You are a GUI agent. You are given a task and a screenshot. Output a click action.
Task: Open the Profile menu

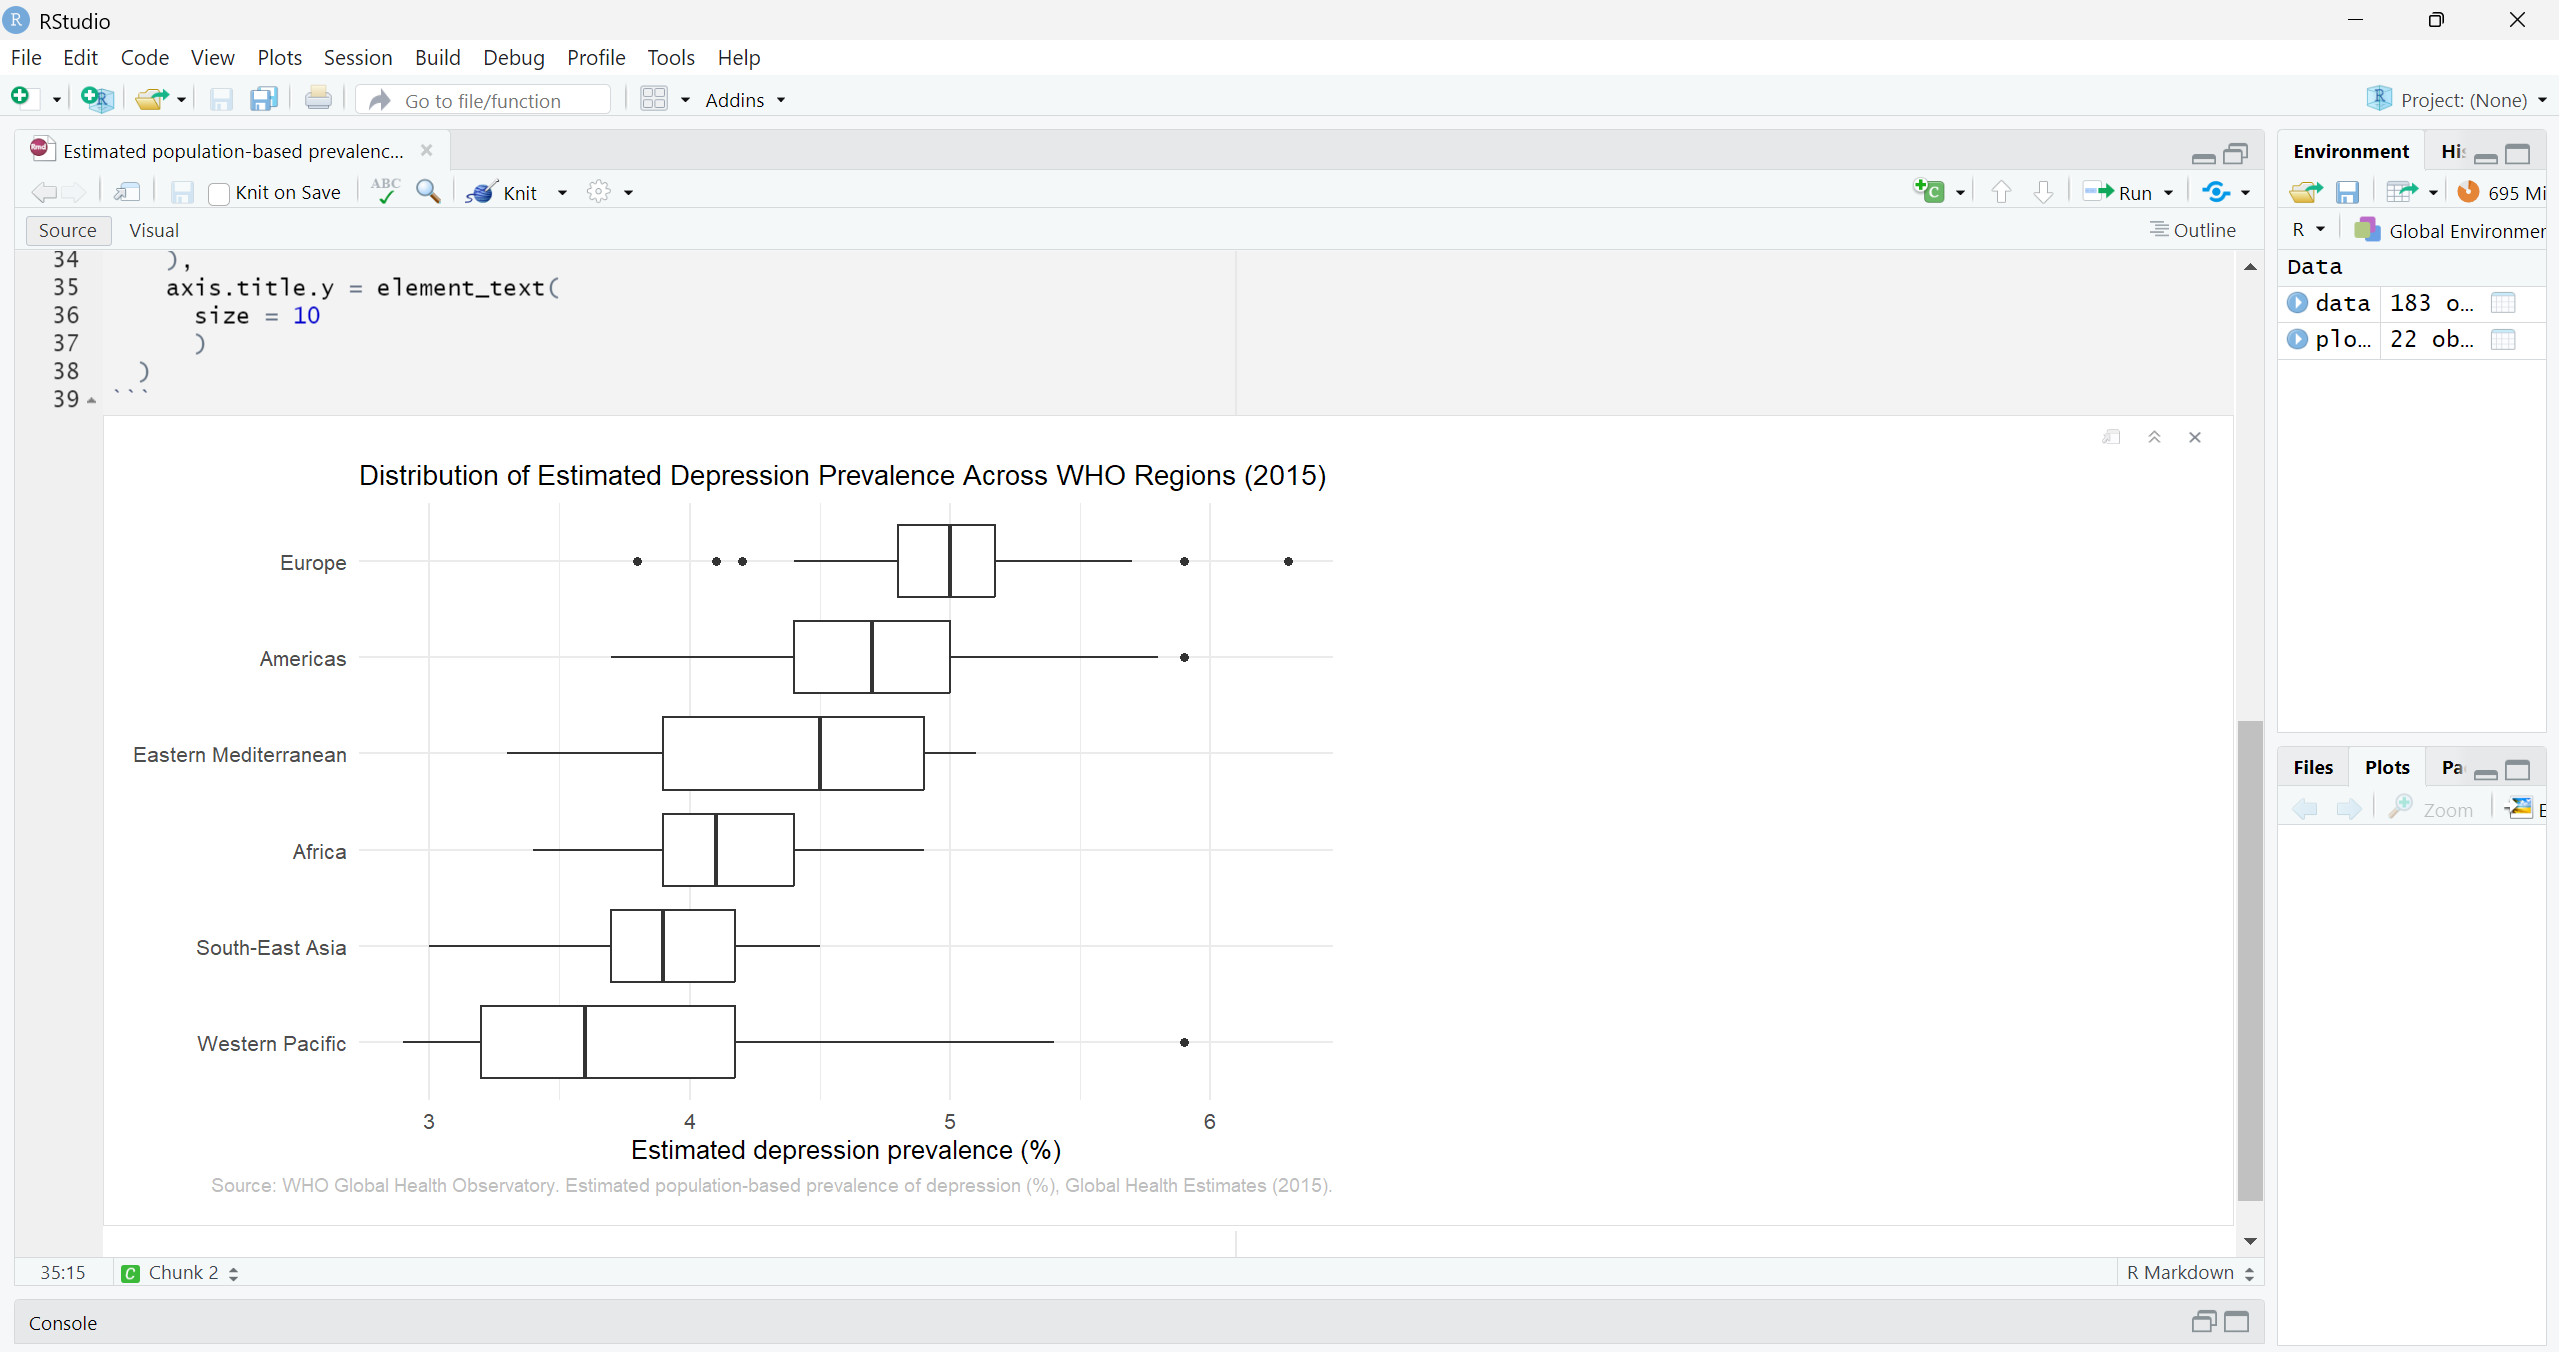tap(596, 57)
